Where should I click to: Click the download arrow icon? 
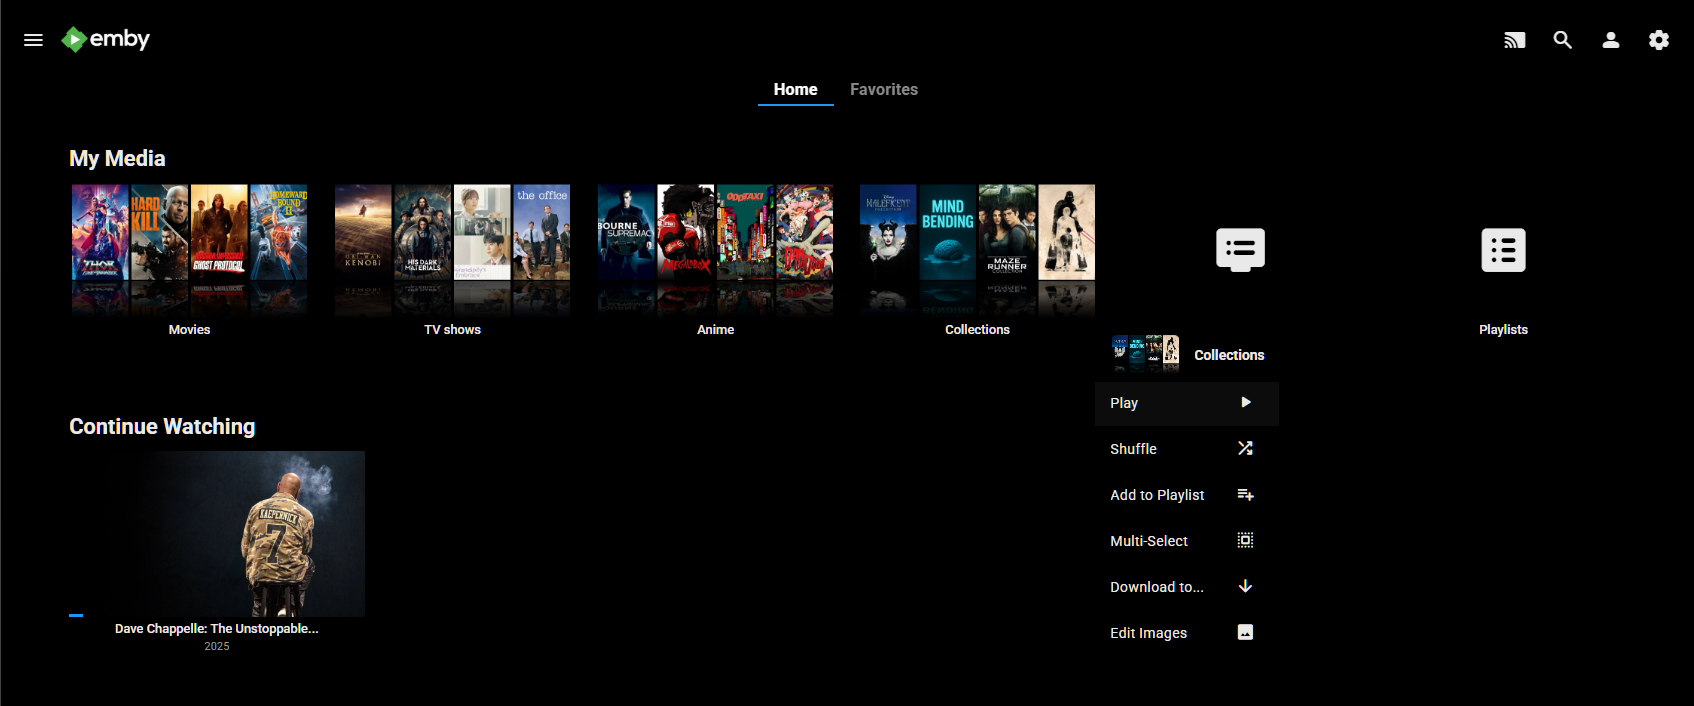[x=1245, y=586]
